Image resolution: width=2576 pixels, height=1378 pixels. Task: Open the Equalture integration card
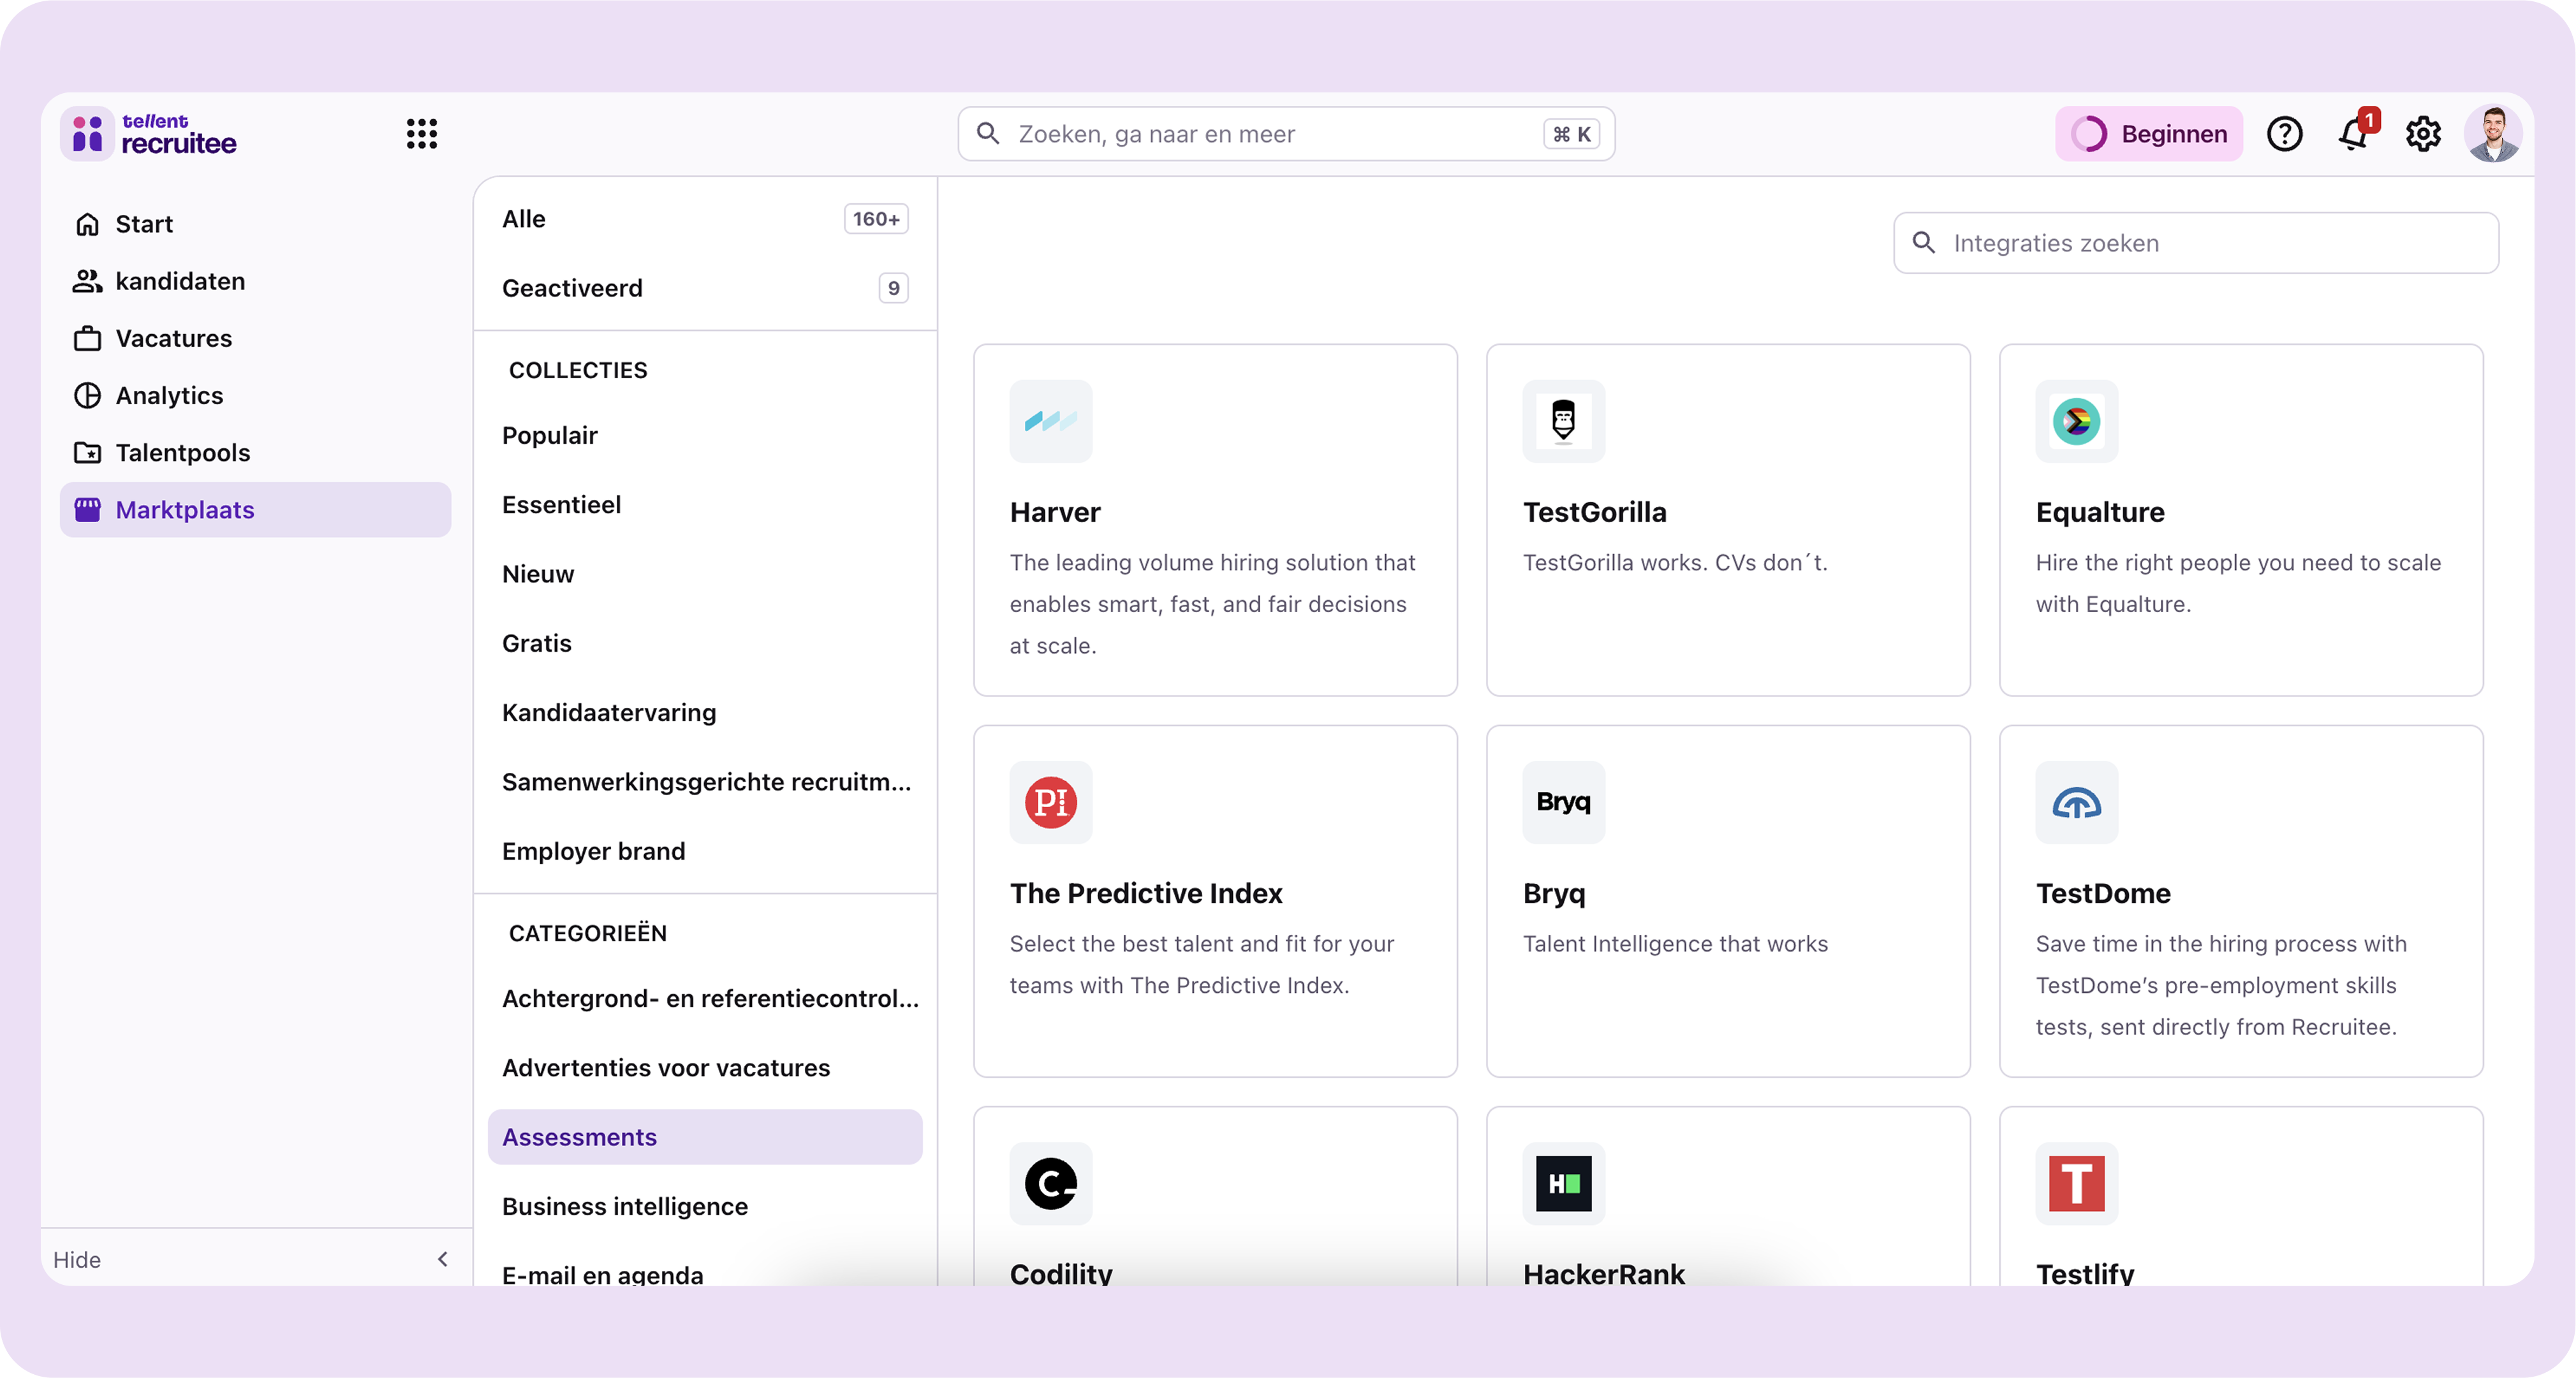pos(2240,520)
